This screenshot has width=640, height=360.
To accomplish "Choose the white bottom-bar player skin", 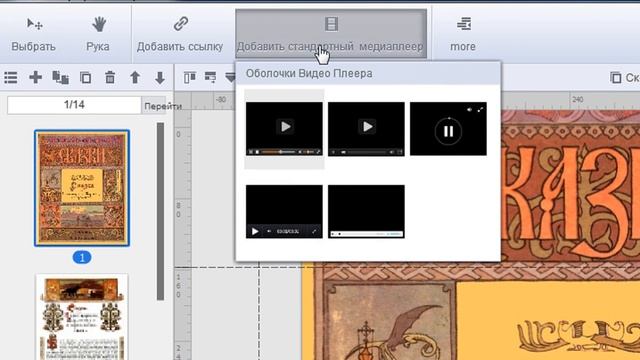I will [x=366, y=211].
